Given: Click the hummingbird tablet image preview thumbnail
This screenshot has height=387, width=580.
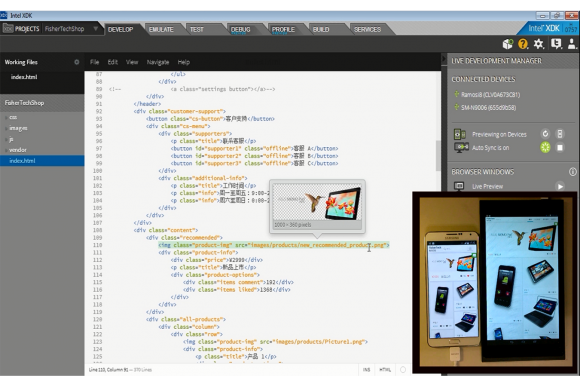Looking at the screenshot, I should [317, 203].
